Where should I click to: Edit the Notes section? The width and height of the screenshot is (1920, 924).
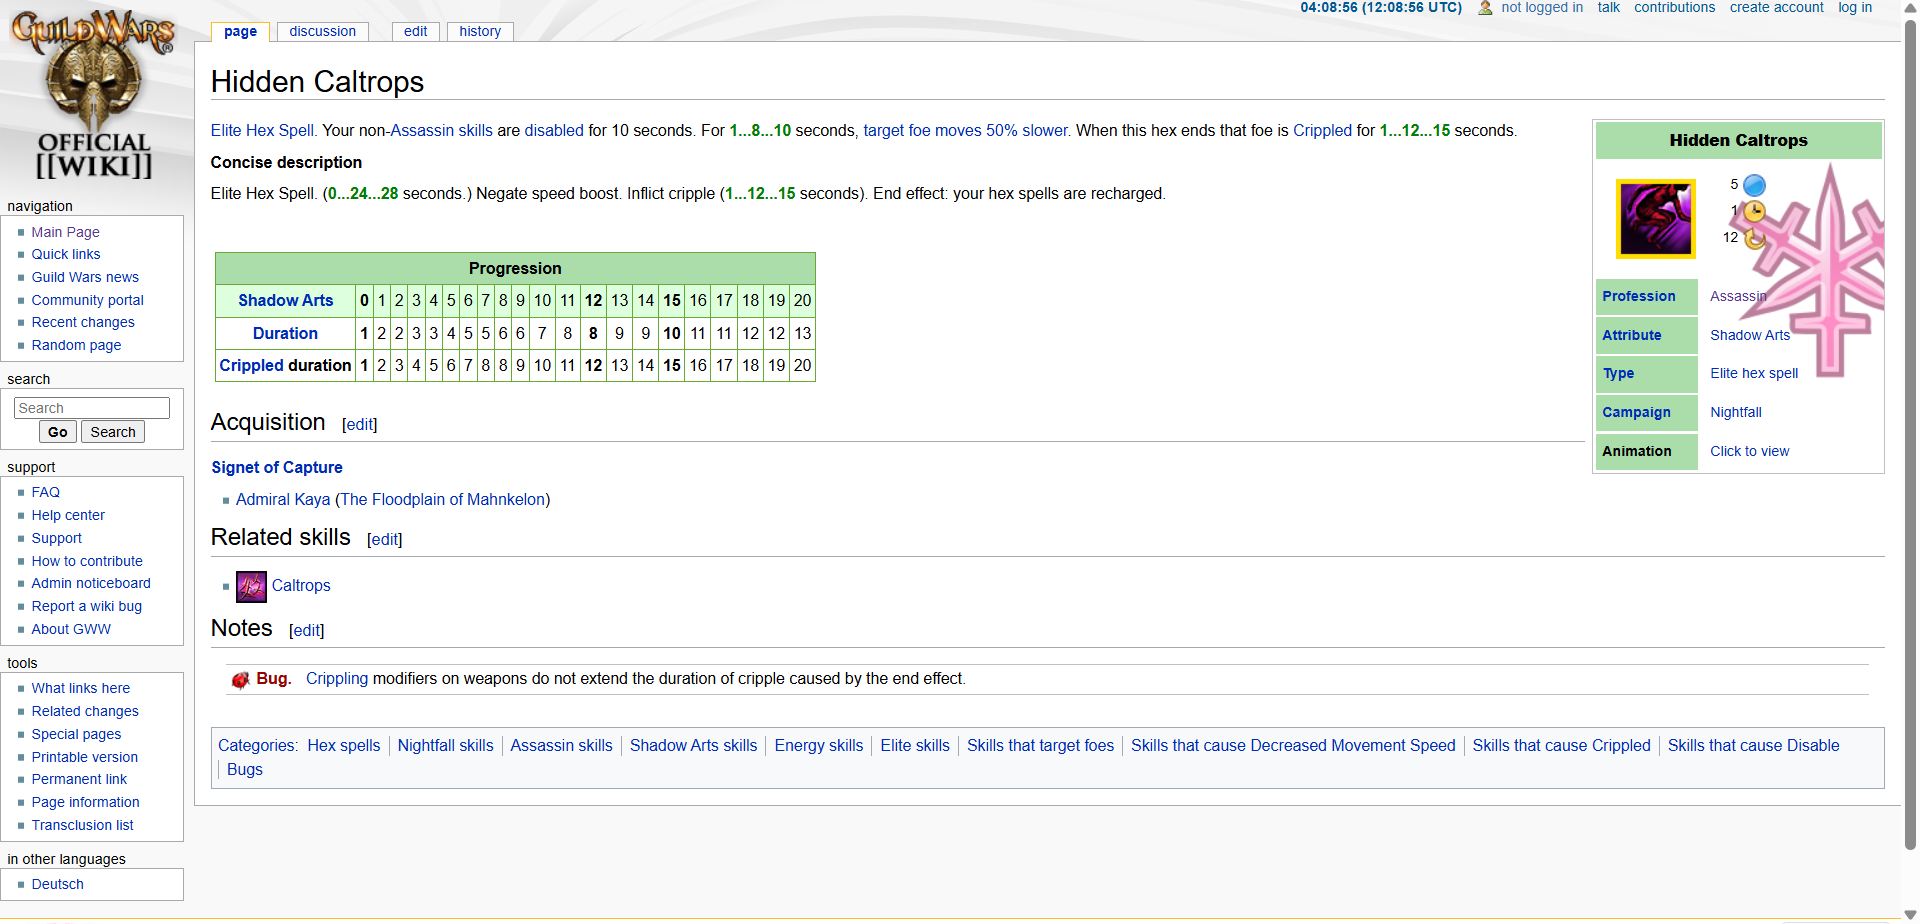[x=306, y=630]
